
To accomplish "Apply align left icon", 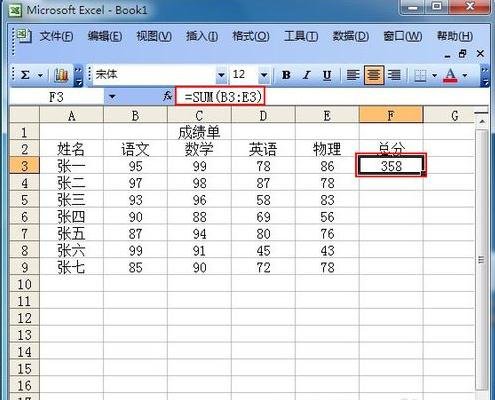I will [353, 75].
